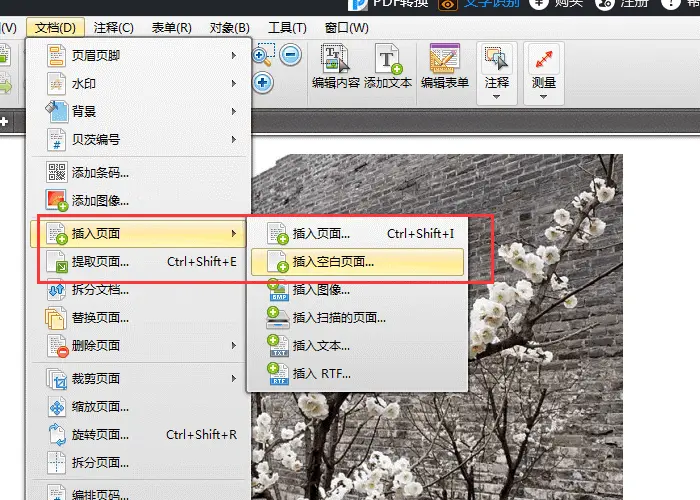Expand the 注释 toolbar dropdown arrow

496,97
